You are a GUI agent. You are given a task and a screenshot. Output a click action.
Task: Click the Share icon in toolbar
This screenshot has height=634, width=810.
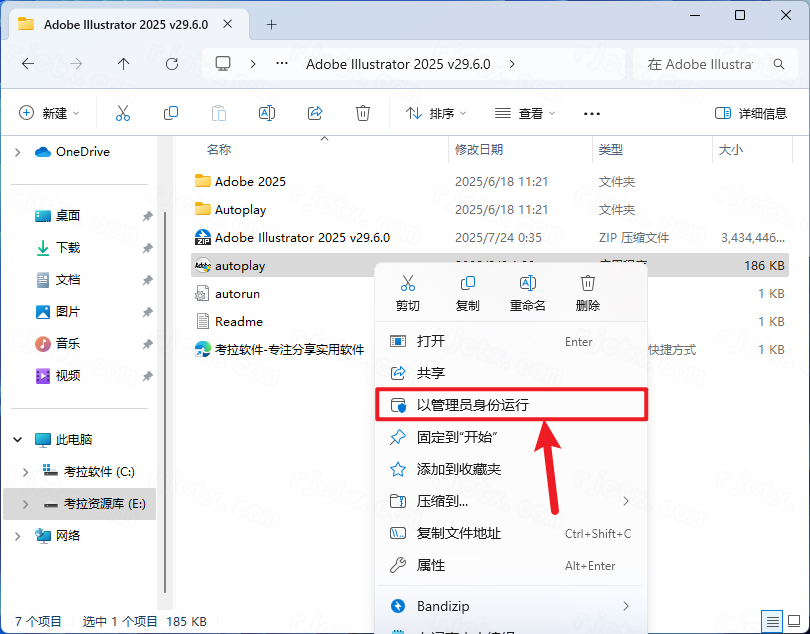315,113
